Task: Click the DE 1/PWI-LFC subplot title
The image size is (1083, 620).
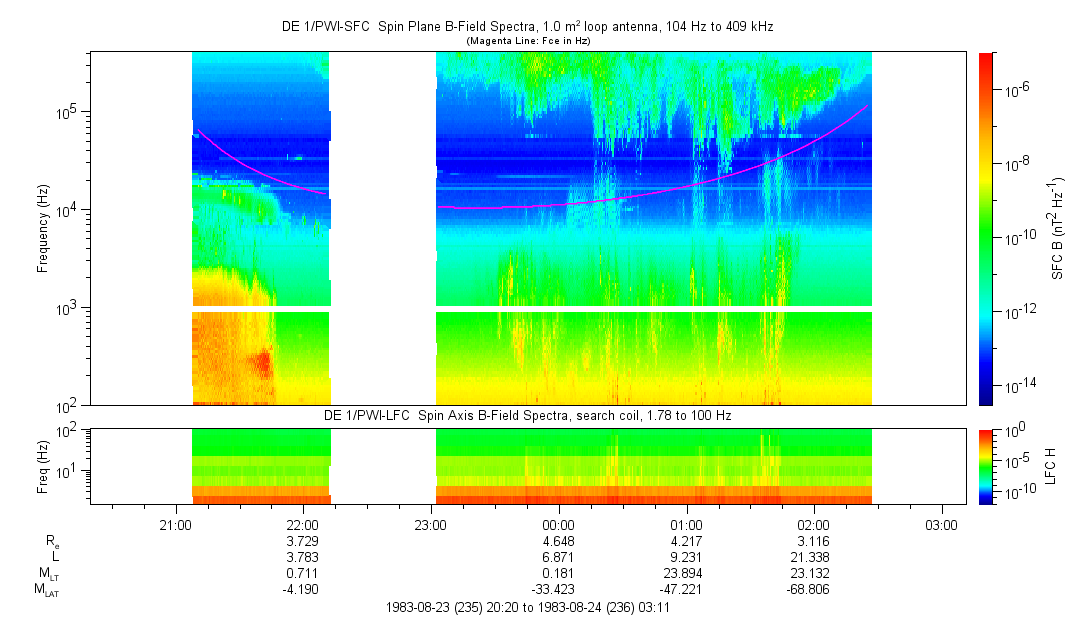Action: point(527,415)
